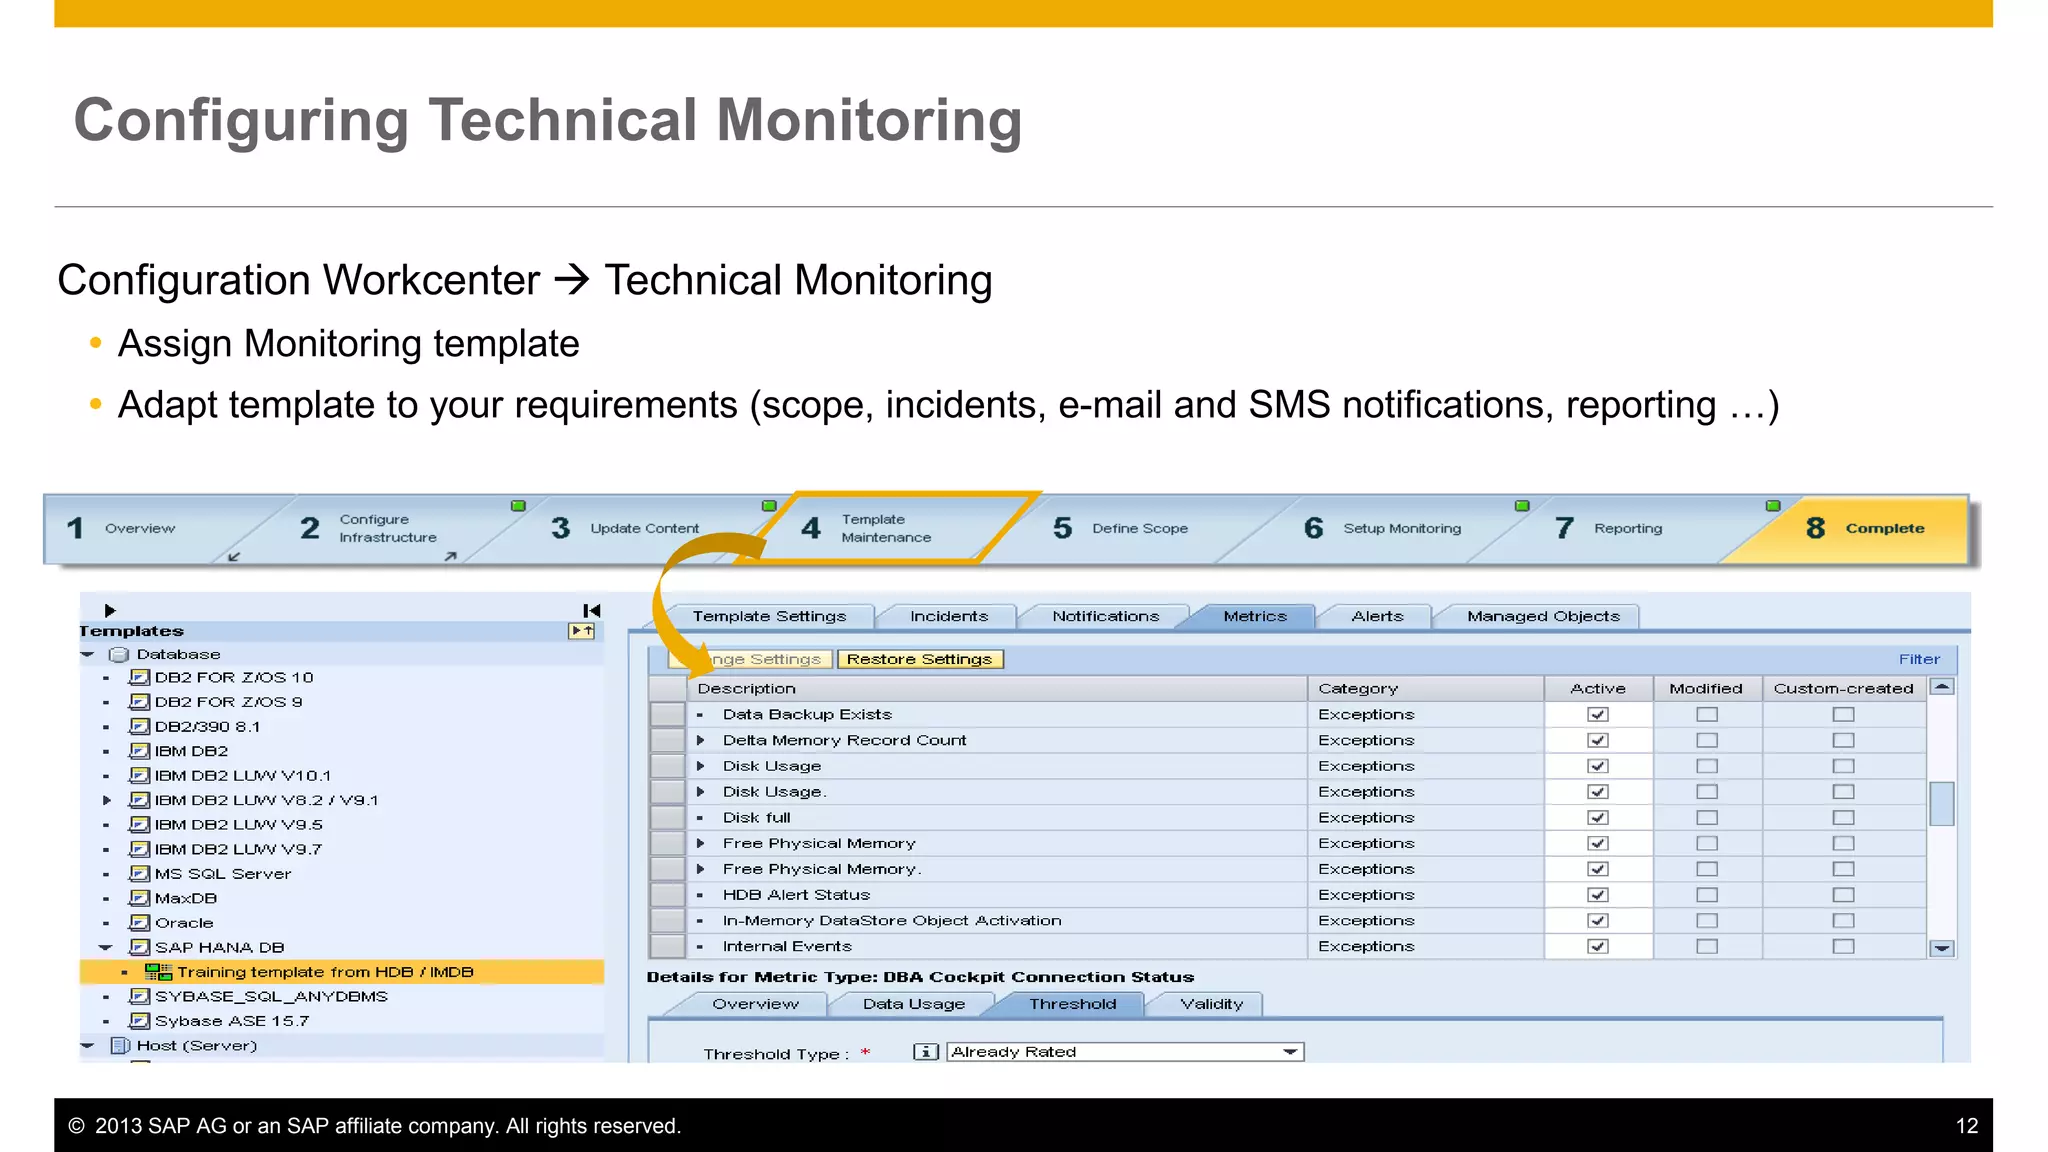Screen dimensions: 2048x1152
Task: Toggle Active checkbox for HDB Alert Status
Action: coord(1598,895)
